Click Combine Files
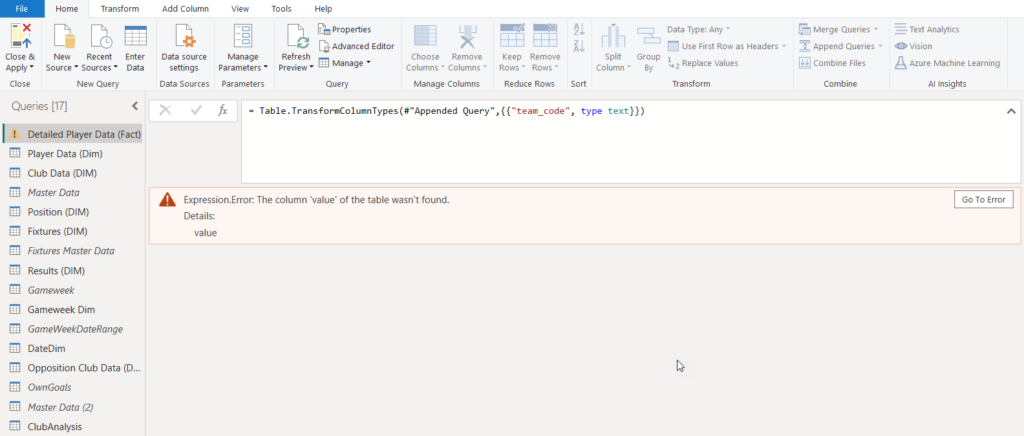1024x436 pixels. tap(832, 63)
